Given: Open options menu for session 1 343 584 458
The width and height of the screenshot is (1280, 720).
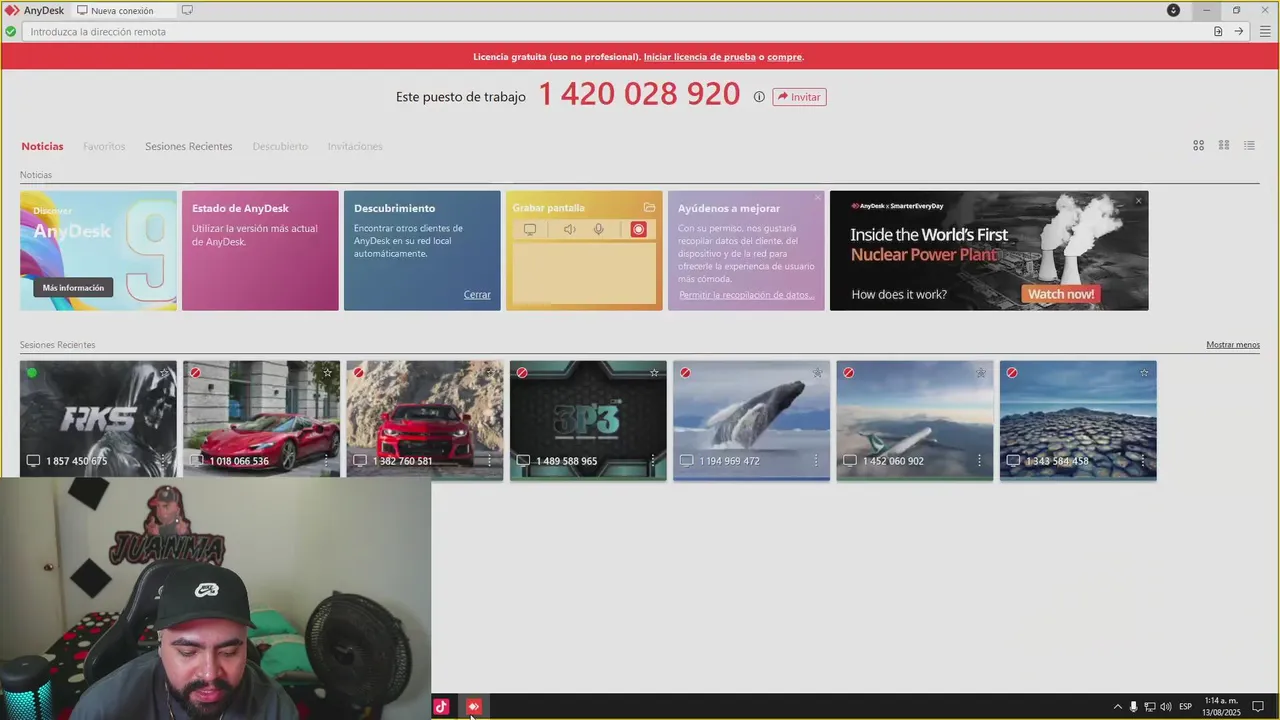Looking at the screenshot, I should pos(1142,461).
